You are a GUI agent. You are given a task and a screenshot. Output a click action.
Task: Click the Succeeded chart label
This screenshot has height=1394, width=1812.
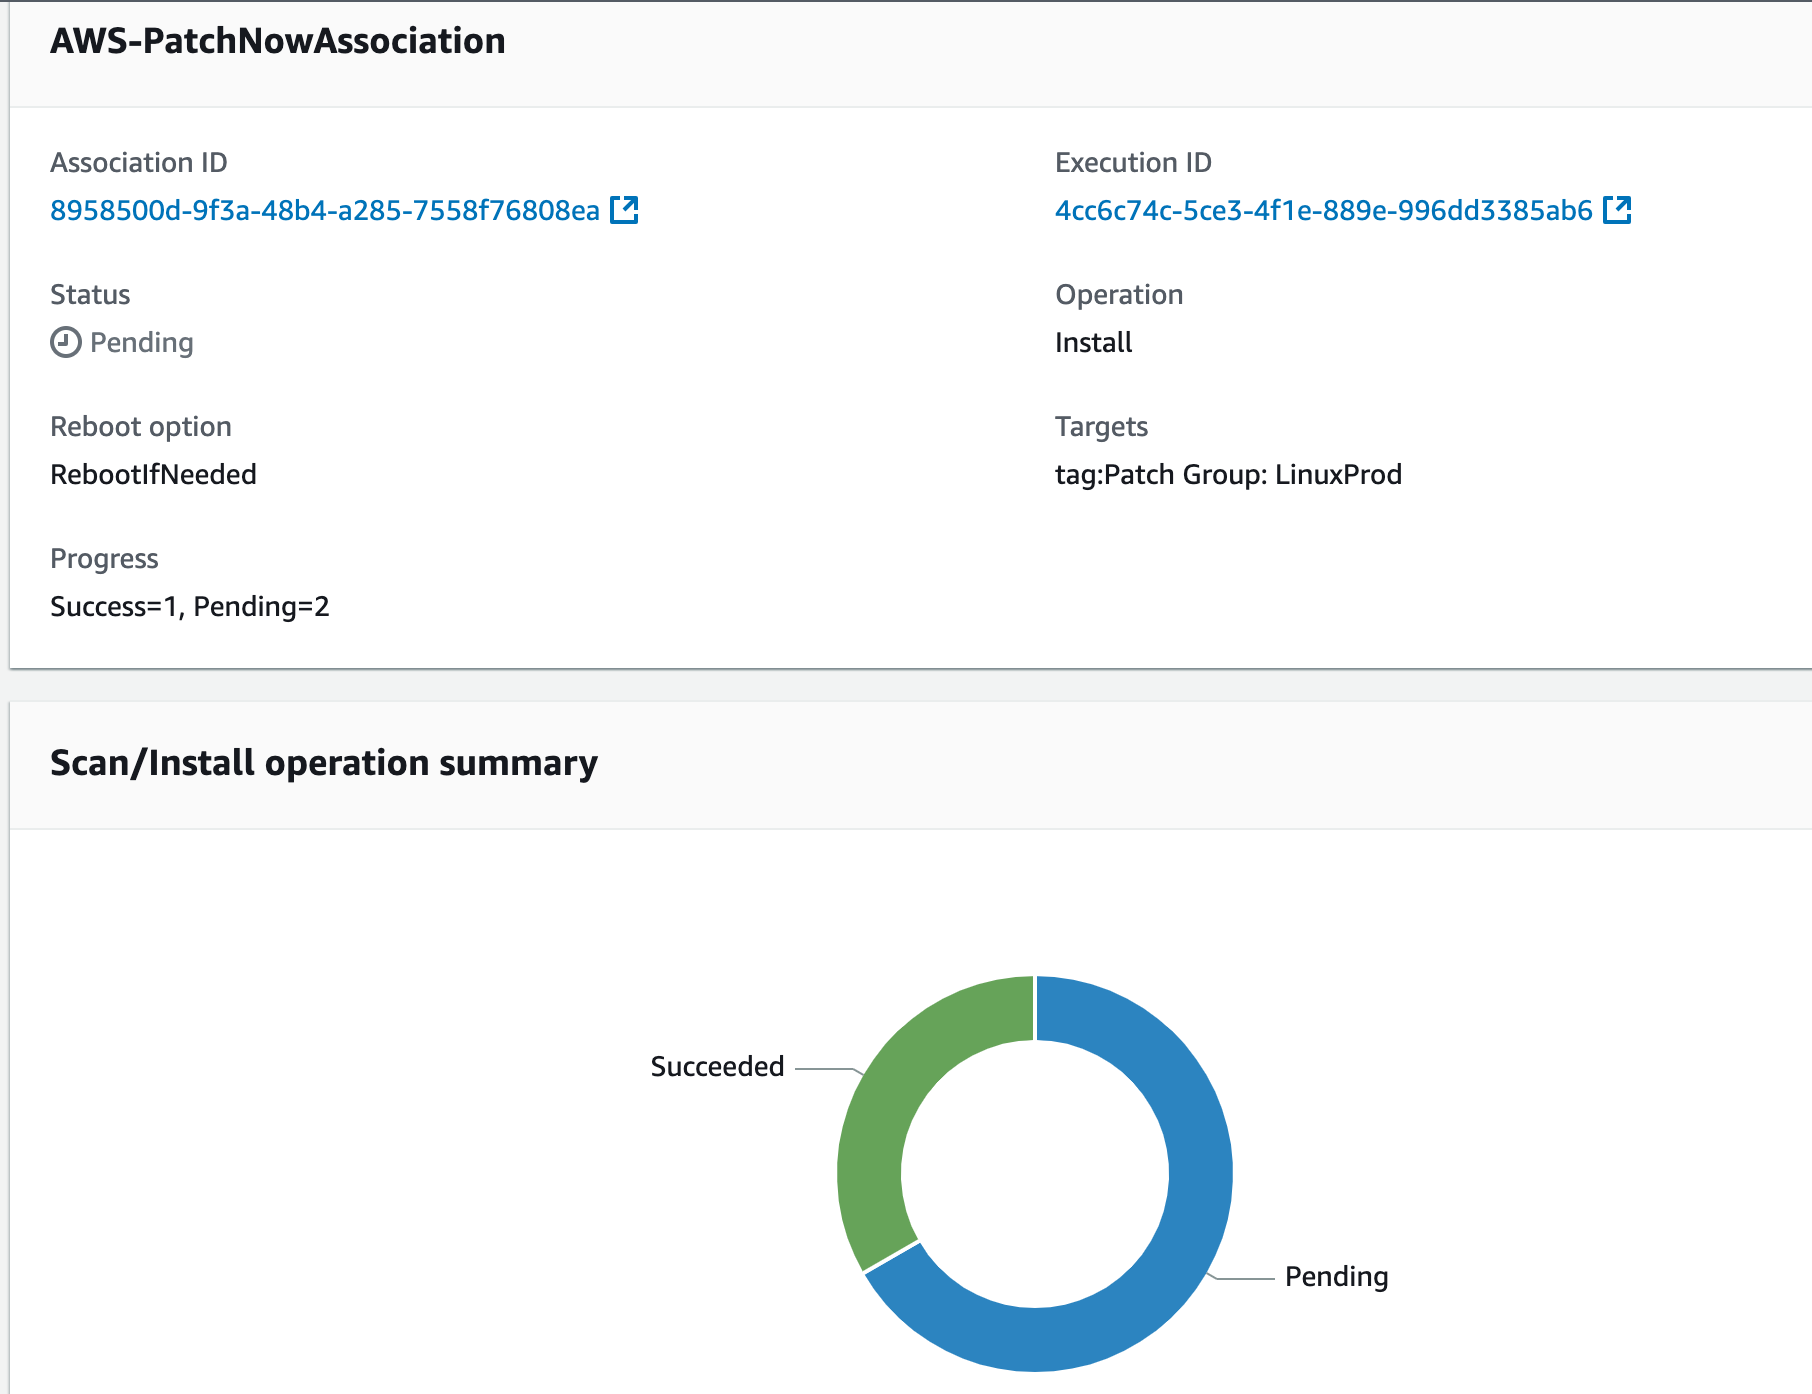coord(716,1066)
